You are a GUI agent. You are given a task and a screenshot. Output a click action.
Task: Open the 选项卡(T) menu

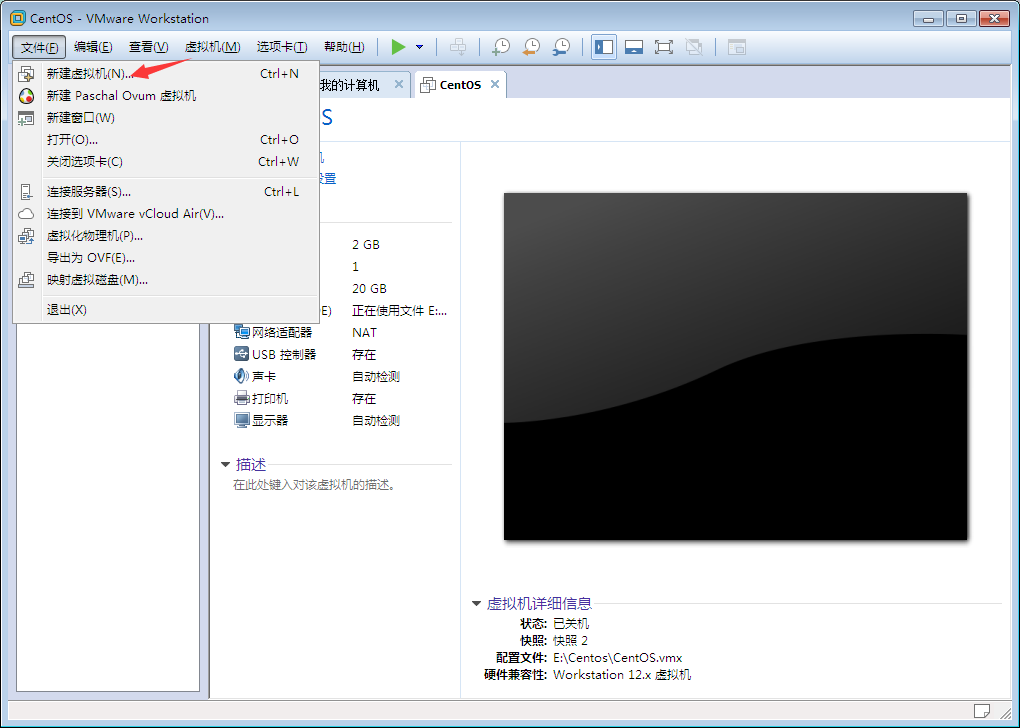[282, 47]
